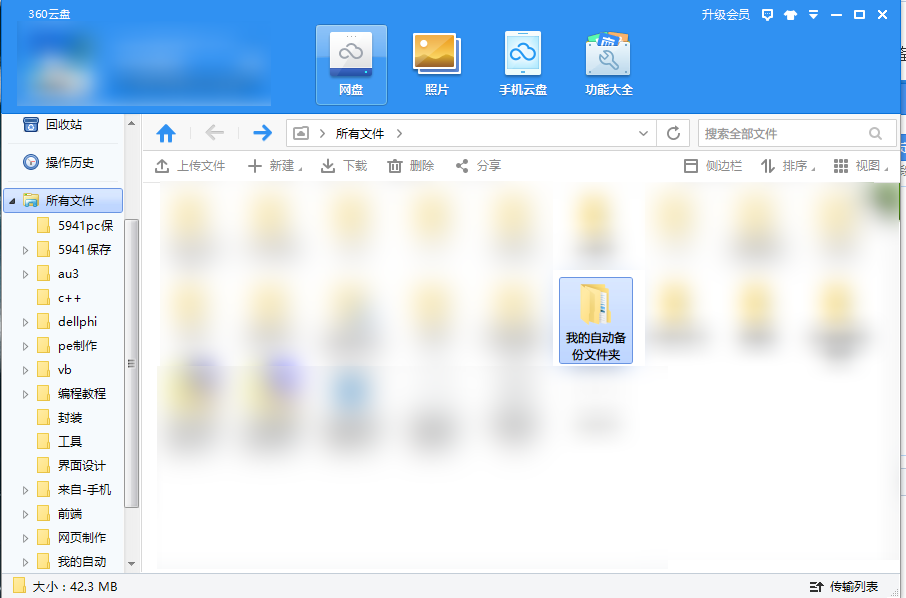This screenshot has height=598, width=906.
Task: Open the 视图 view dropdown
Action: [x=859, y=166]
